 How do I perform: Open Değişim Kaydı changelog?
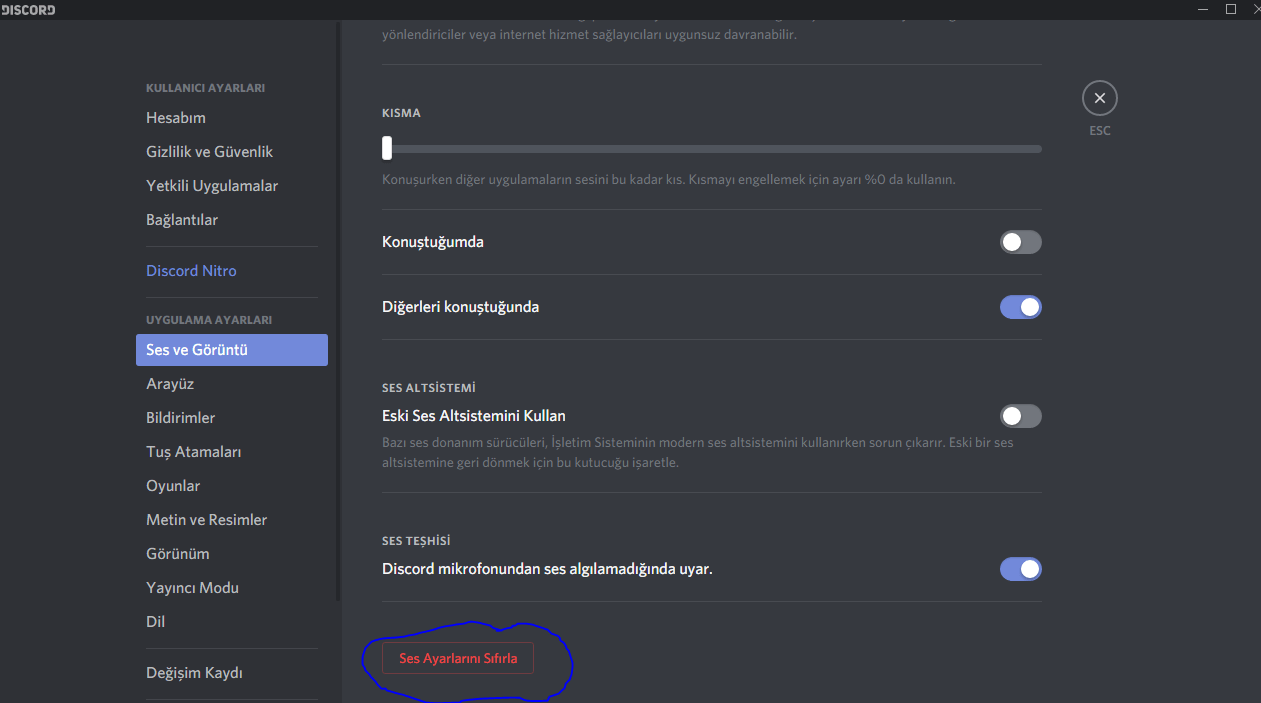[x=231, y=673]
